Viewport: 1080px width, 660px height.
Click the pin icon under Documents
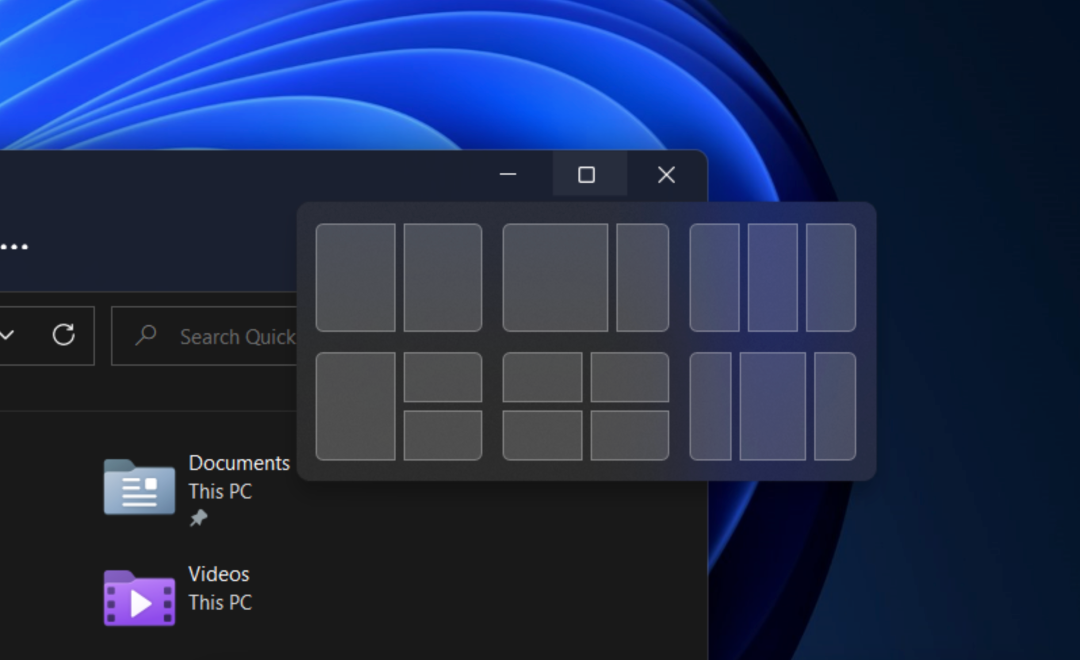[x=198, y=517]
